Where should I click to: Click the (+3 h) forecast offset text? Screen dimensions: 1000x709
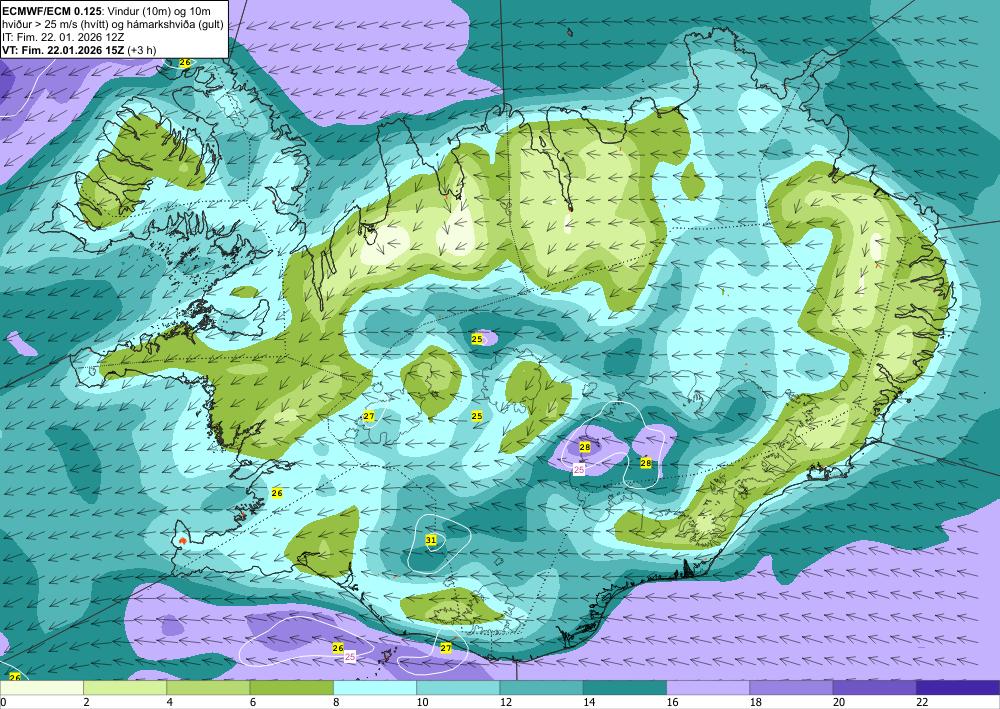[142, 50]
